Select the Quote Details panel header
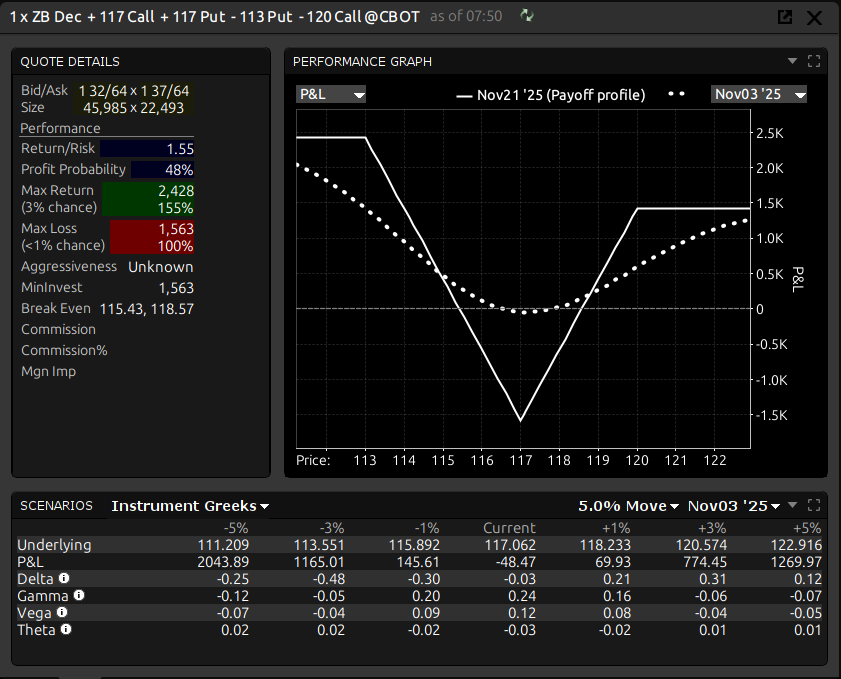Viewport: 841px width, 679px height. (70, 62)
